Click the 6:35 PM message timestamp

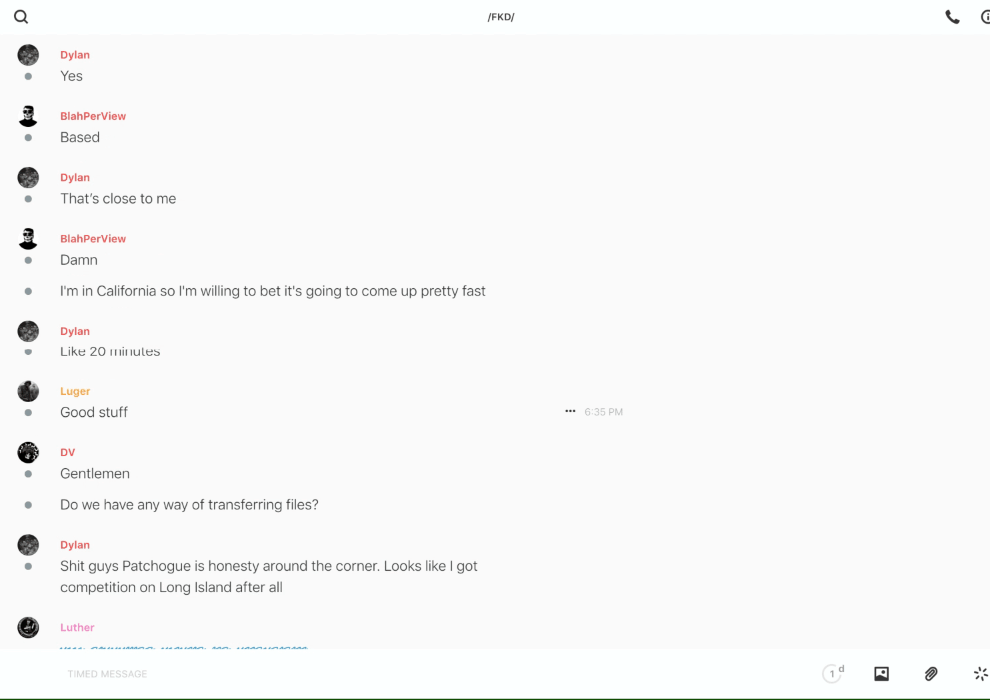[603, 412]
